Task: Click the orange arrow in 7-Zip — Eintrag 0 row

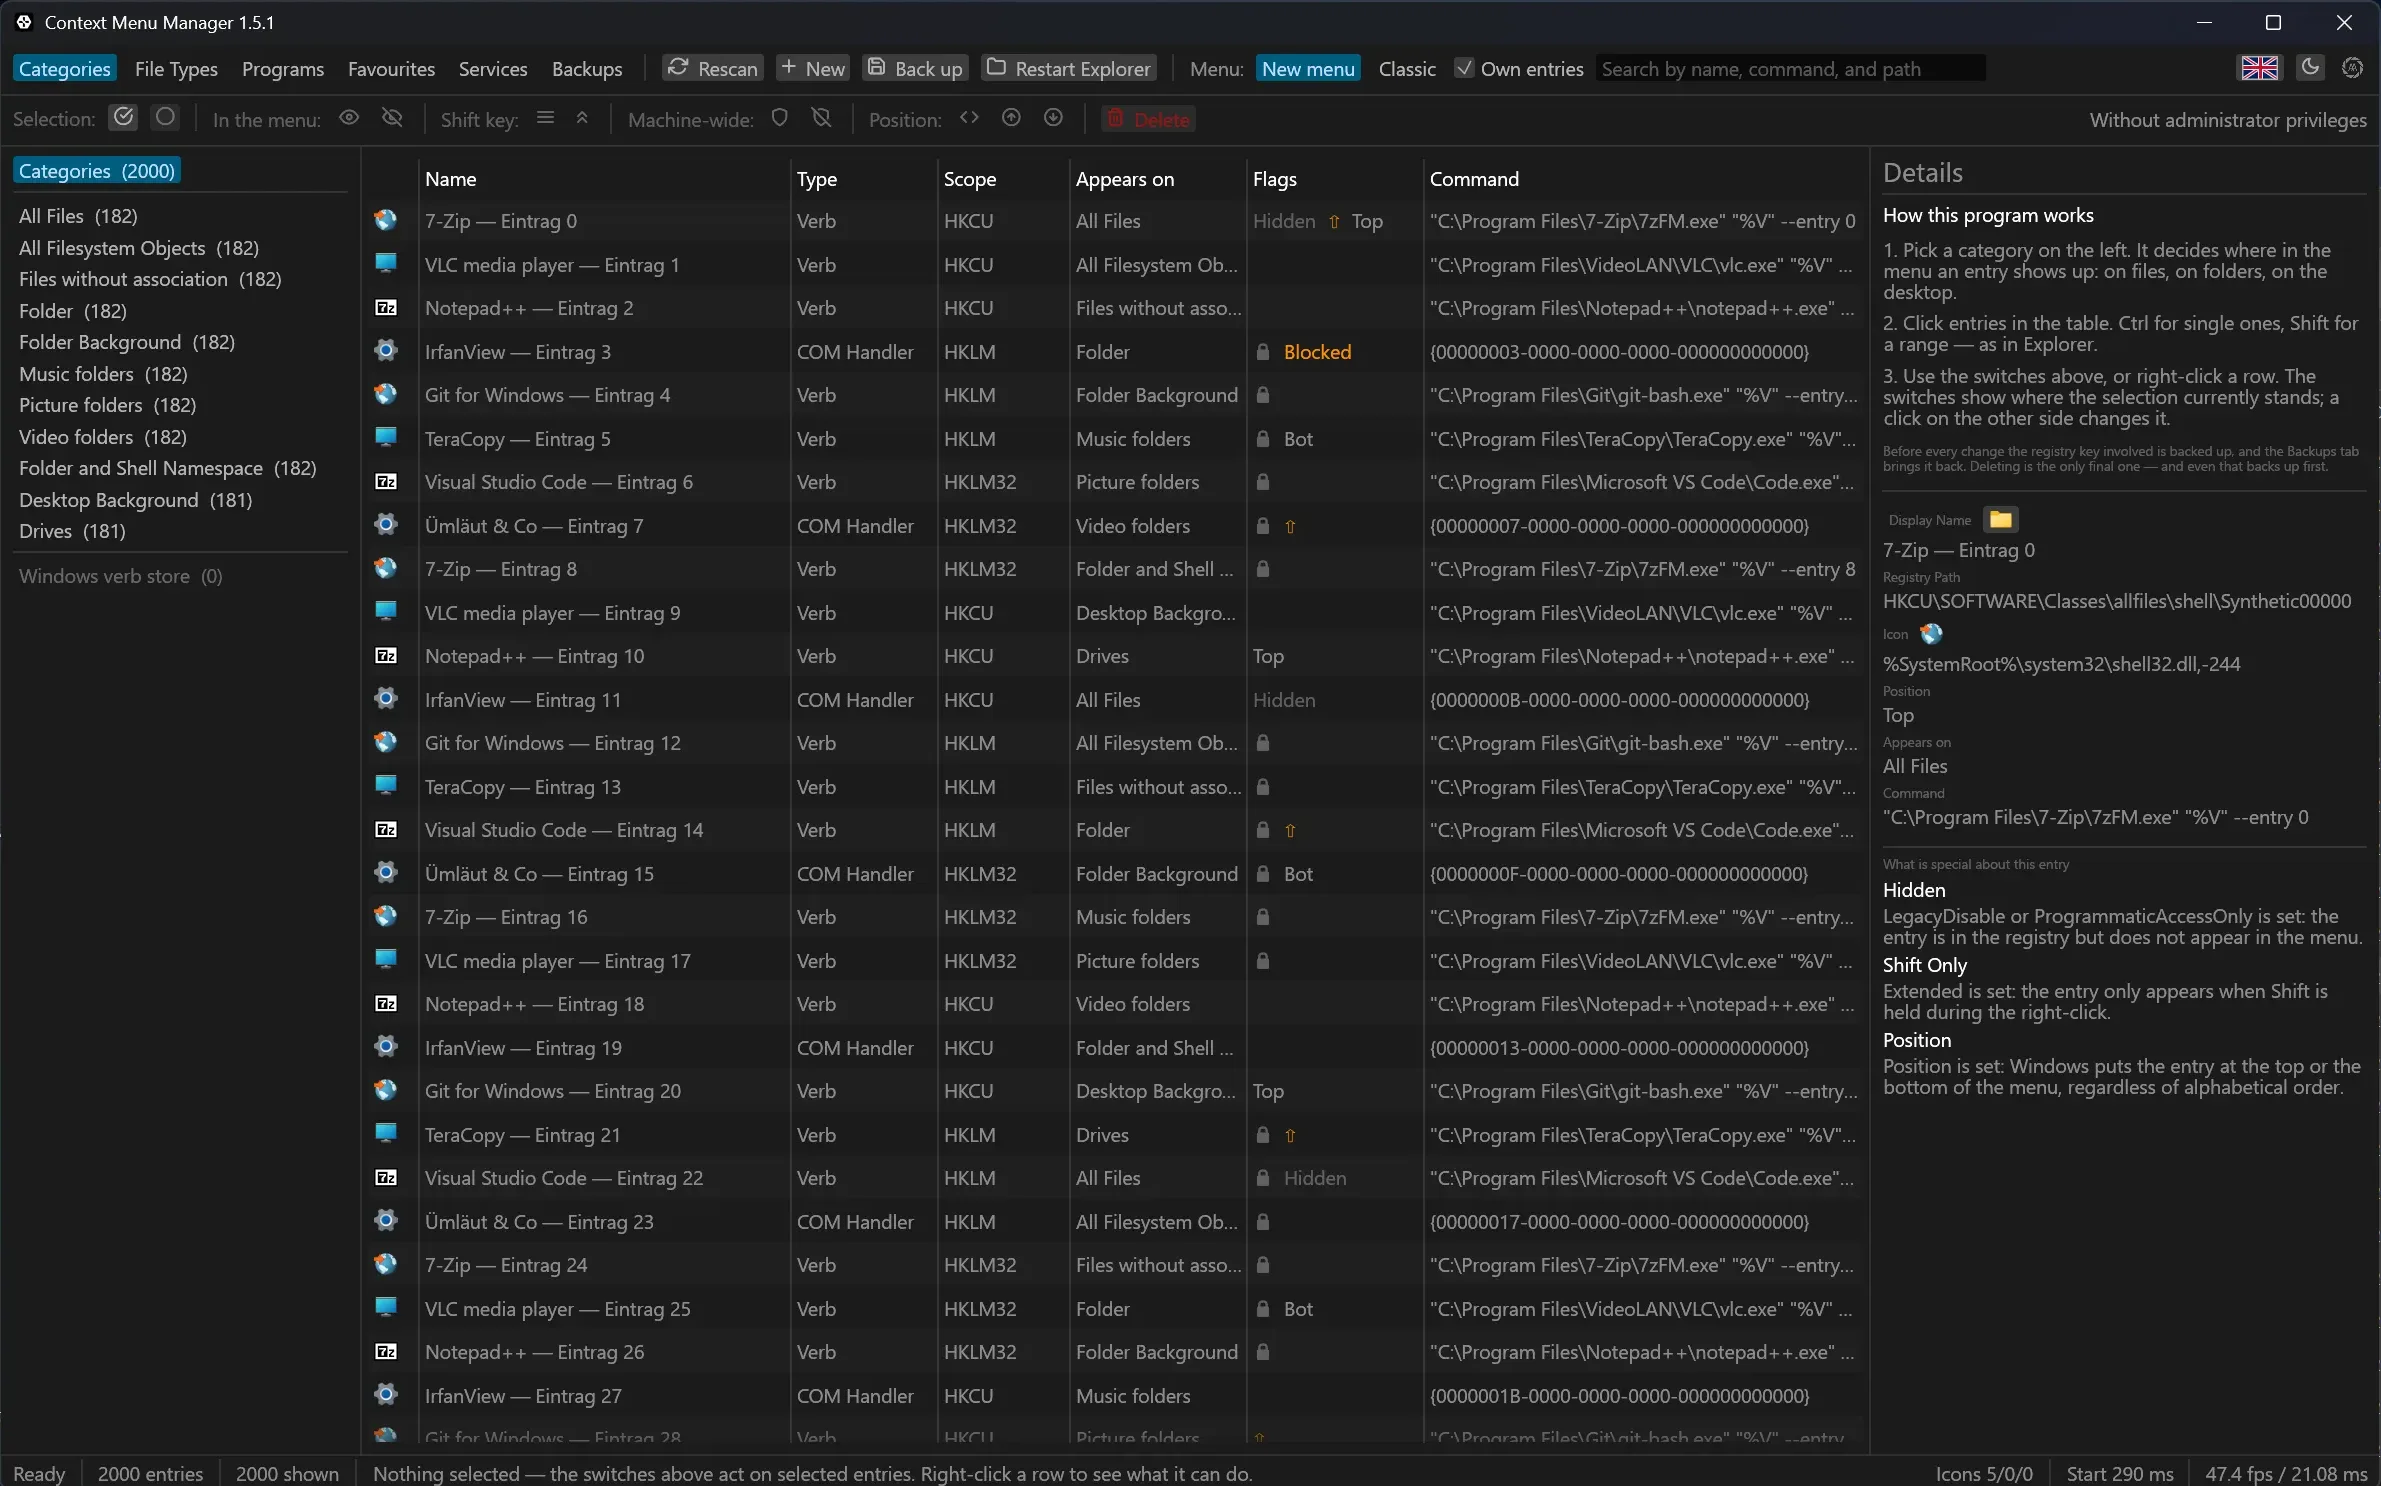Action: tap(1334, 221)
